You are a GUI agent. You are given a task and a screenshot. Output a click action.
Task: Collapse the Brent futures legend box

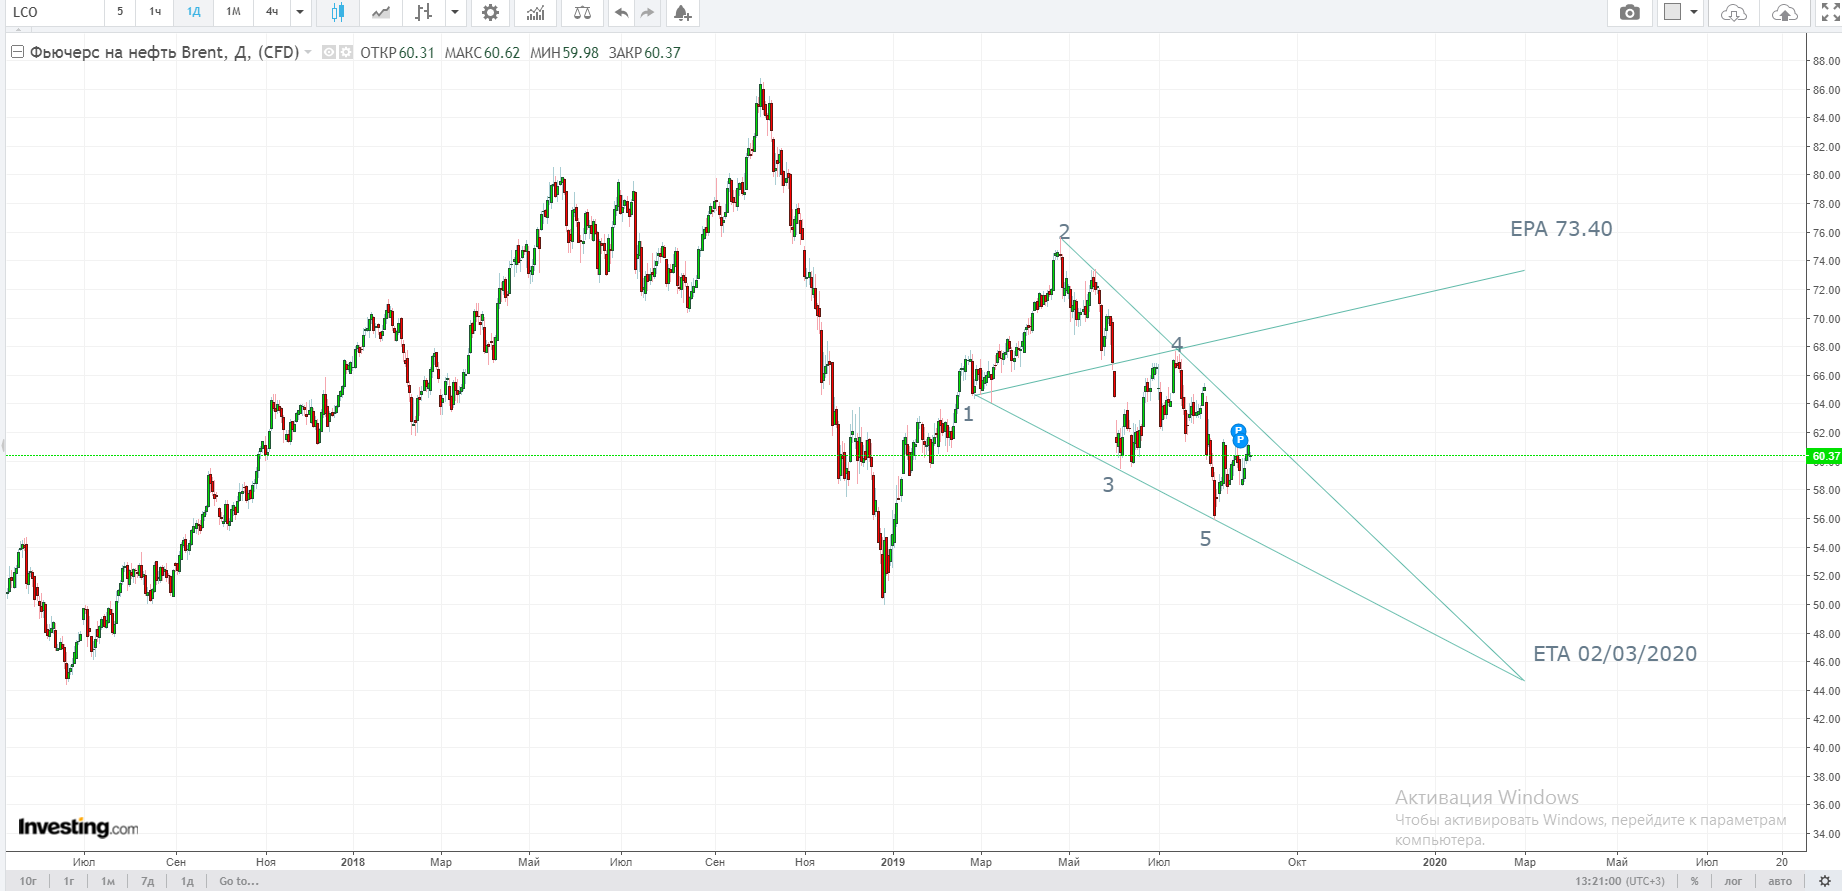point(17,52)
